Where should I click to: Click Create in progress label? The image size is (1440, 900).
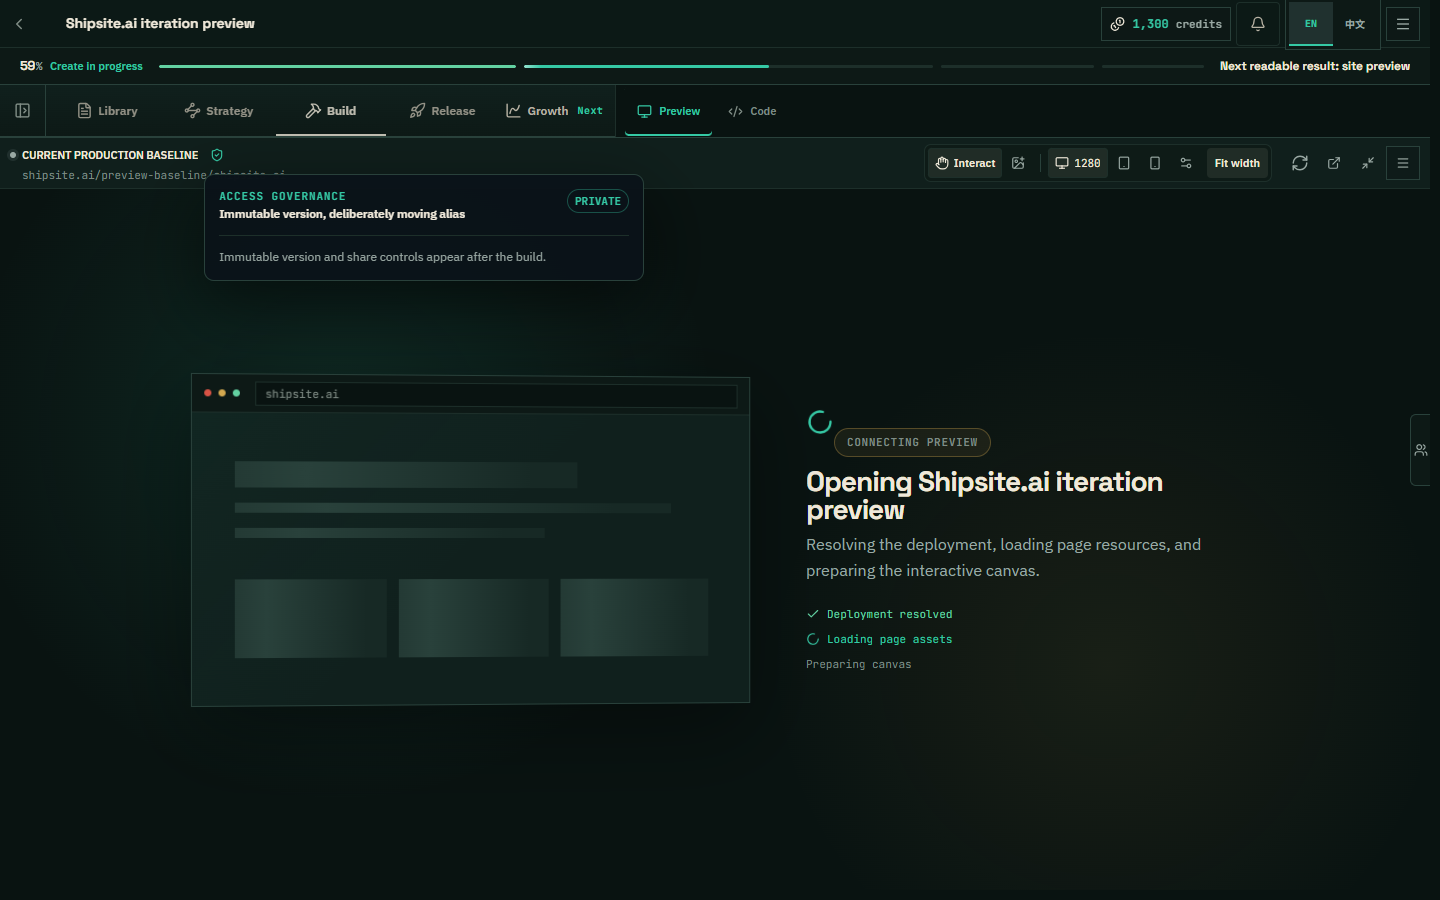click(96, 66)
